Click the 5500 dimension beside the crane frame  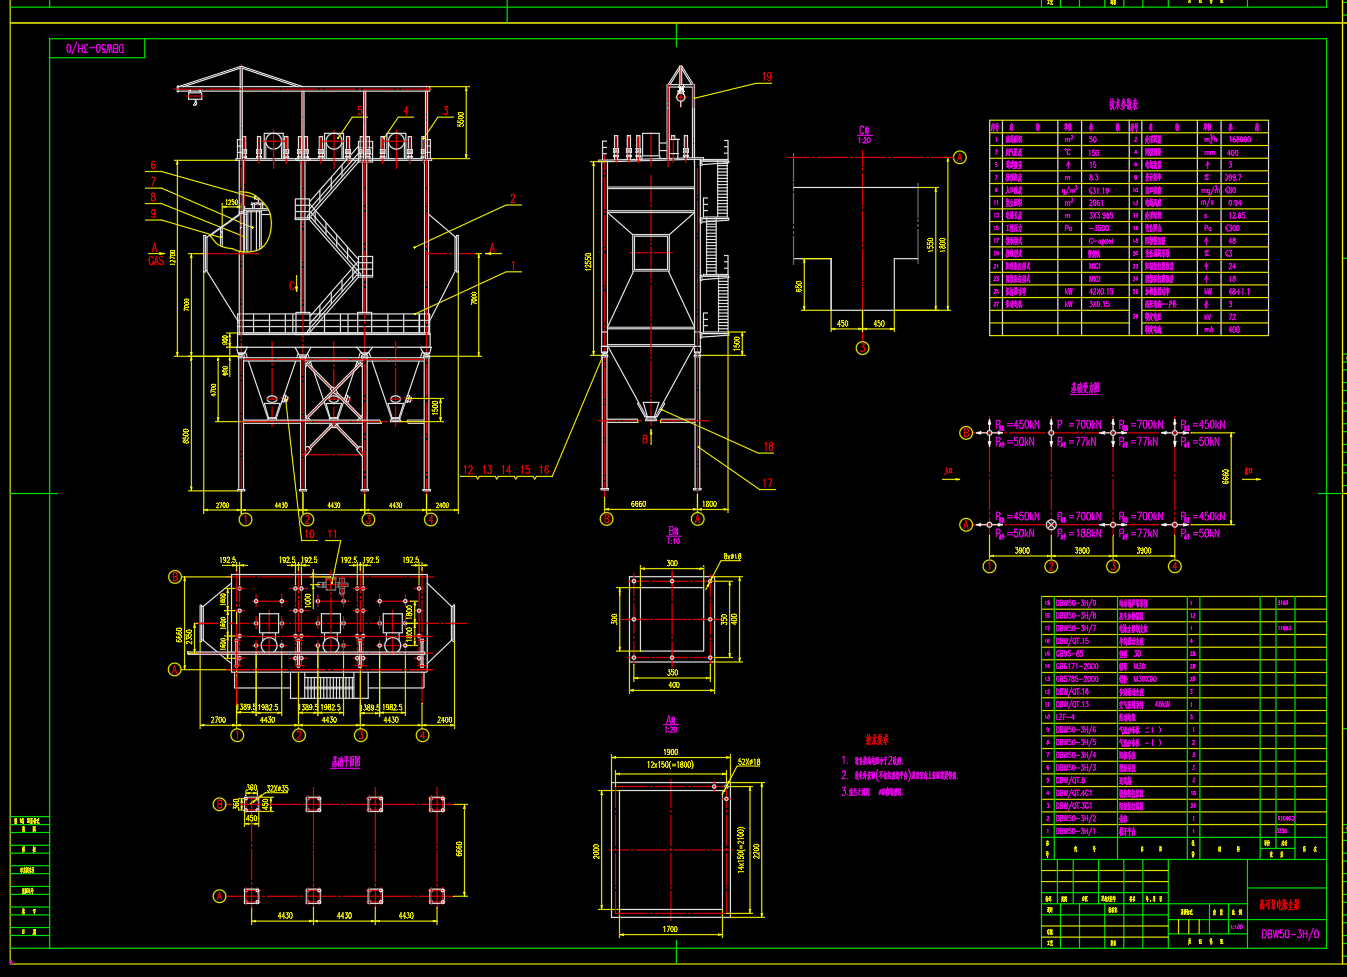click(x=461, y=119)
